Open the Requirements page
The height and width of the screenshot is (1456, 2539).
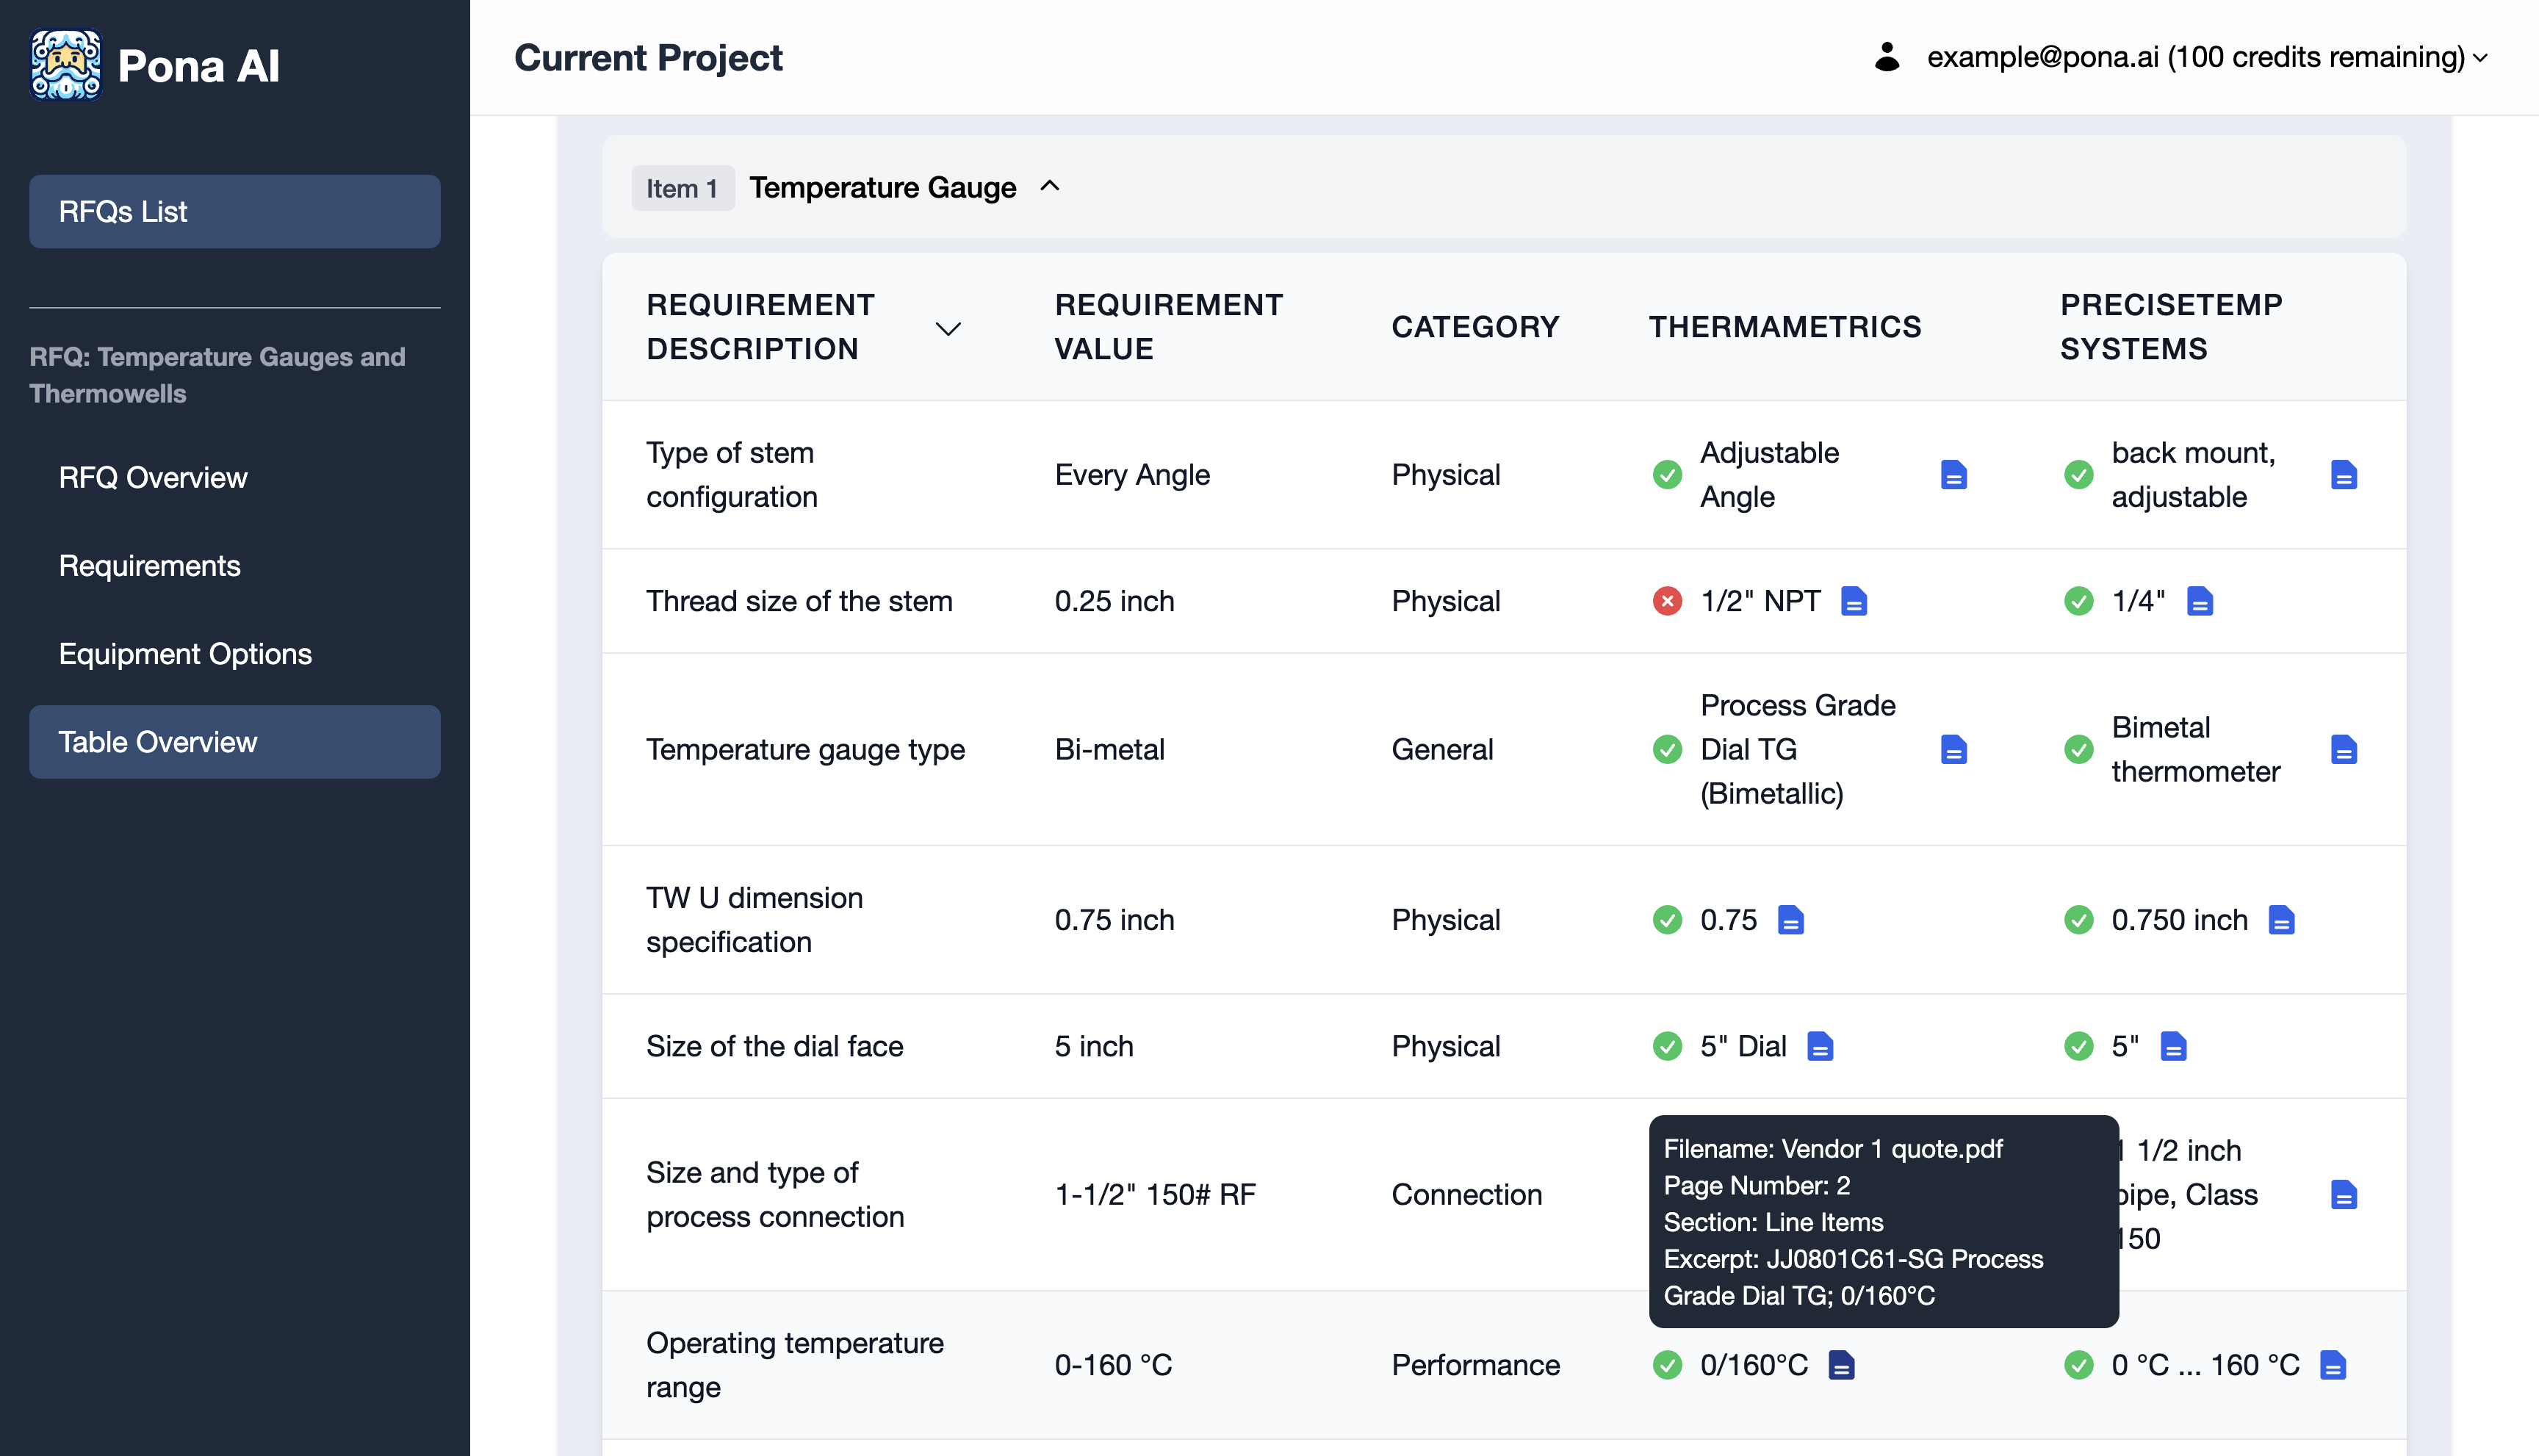(150, 566)
